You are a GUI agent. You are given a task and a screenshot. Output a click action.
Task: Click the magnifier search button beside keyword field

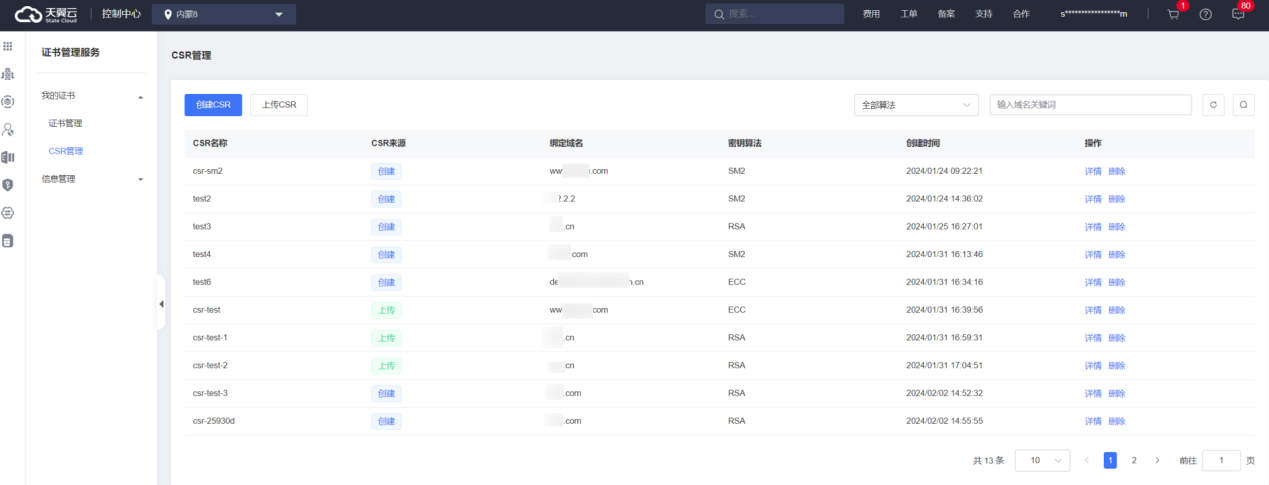[x=1244, y=105]
